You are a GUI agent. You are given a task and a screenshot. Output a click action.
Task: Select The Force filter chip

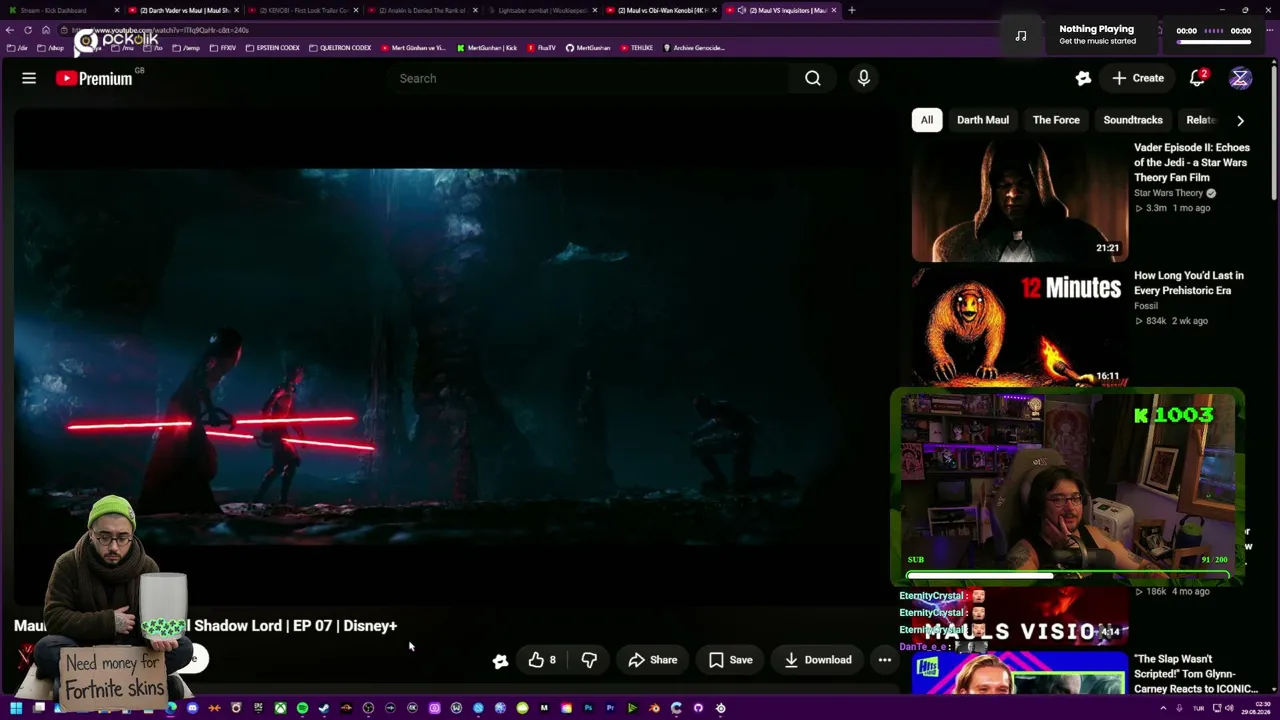point(1056,120)
